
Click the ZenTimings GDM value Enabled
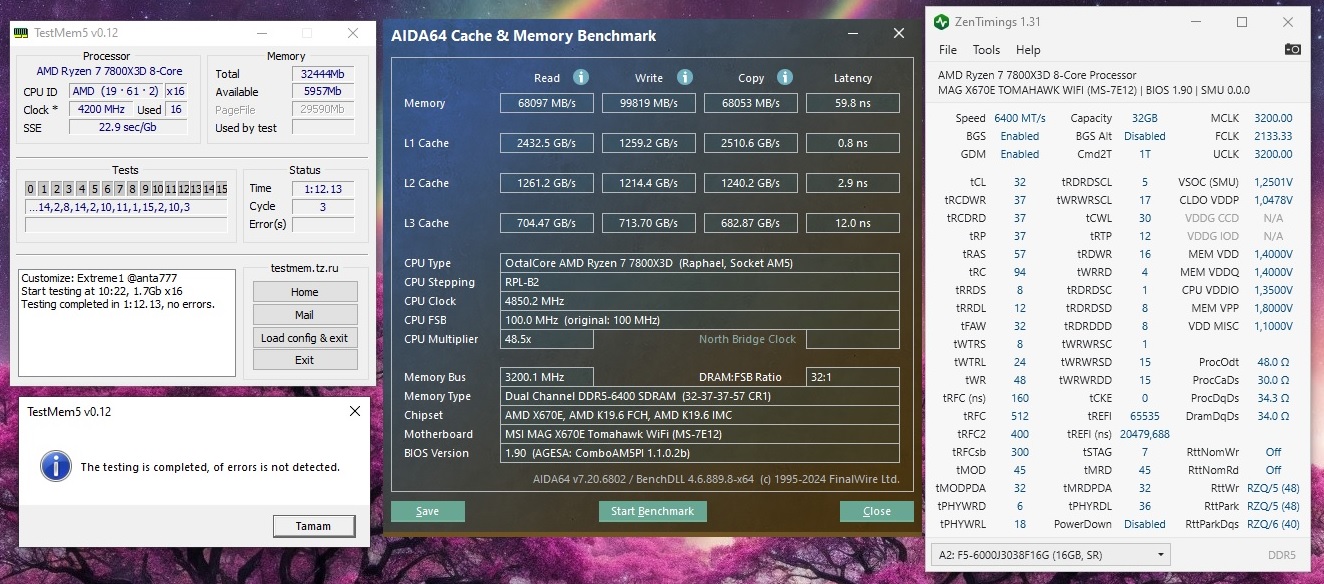(x=1020, y=154)
